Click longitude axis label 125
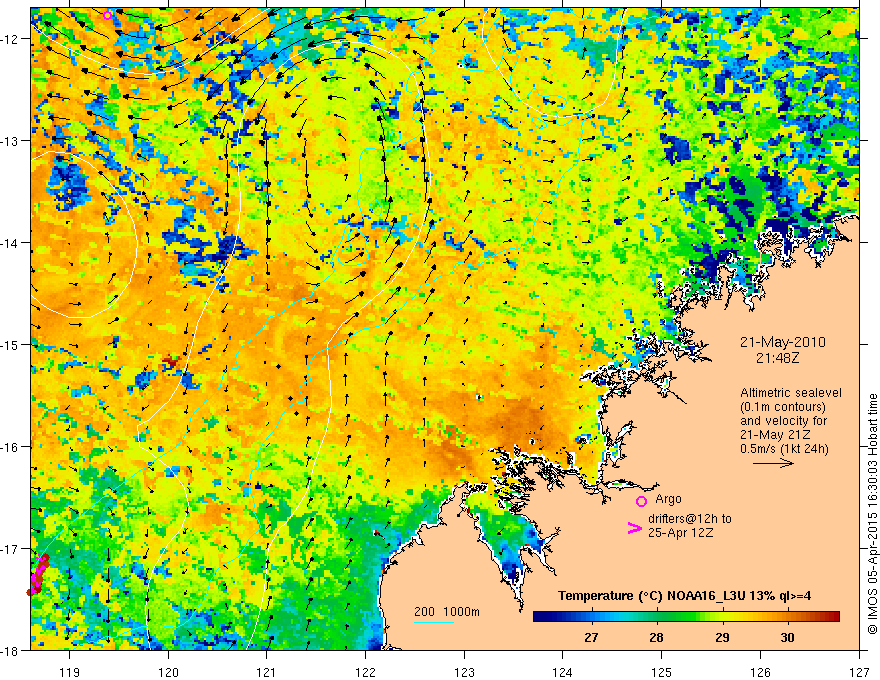Screen dimensions: 880x680 [662, 672]
